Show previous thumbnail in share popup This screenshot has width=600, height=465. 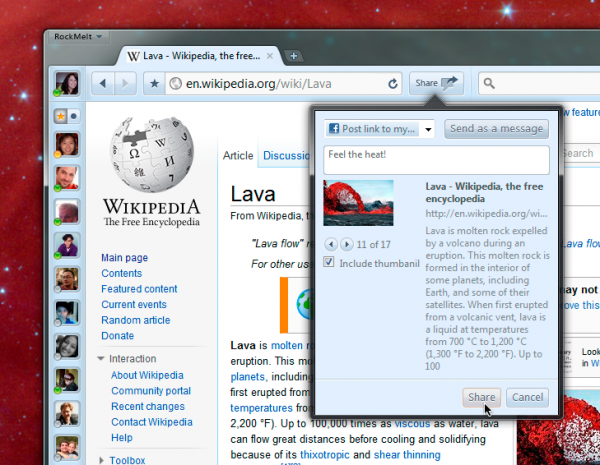[331, 244]
